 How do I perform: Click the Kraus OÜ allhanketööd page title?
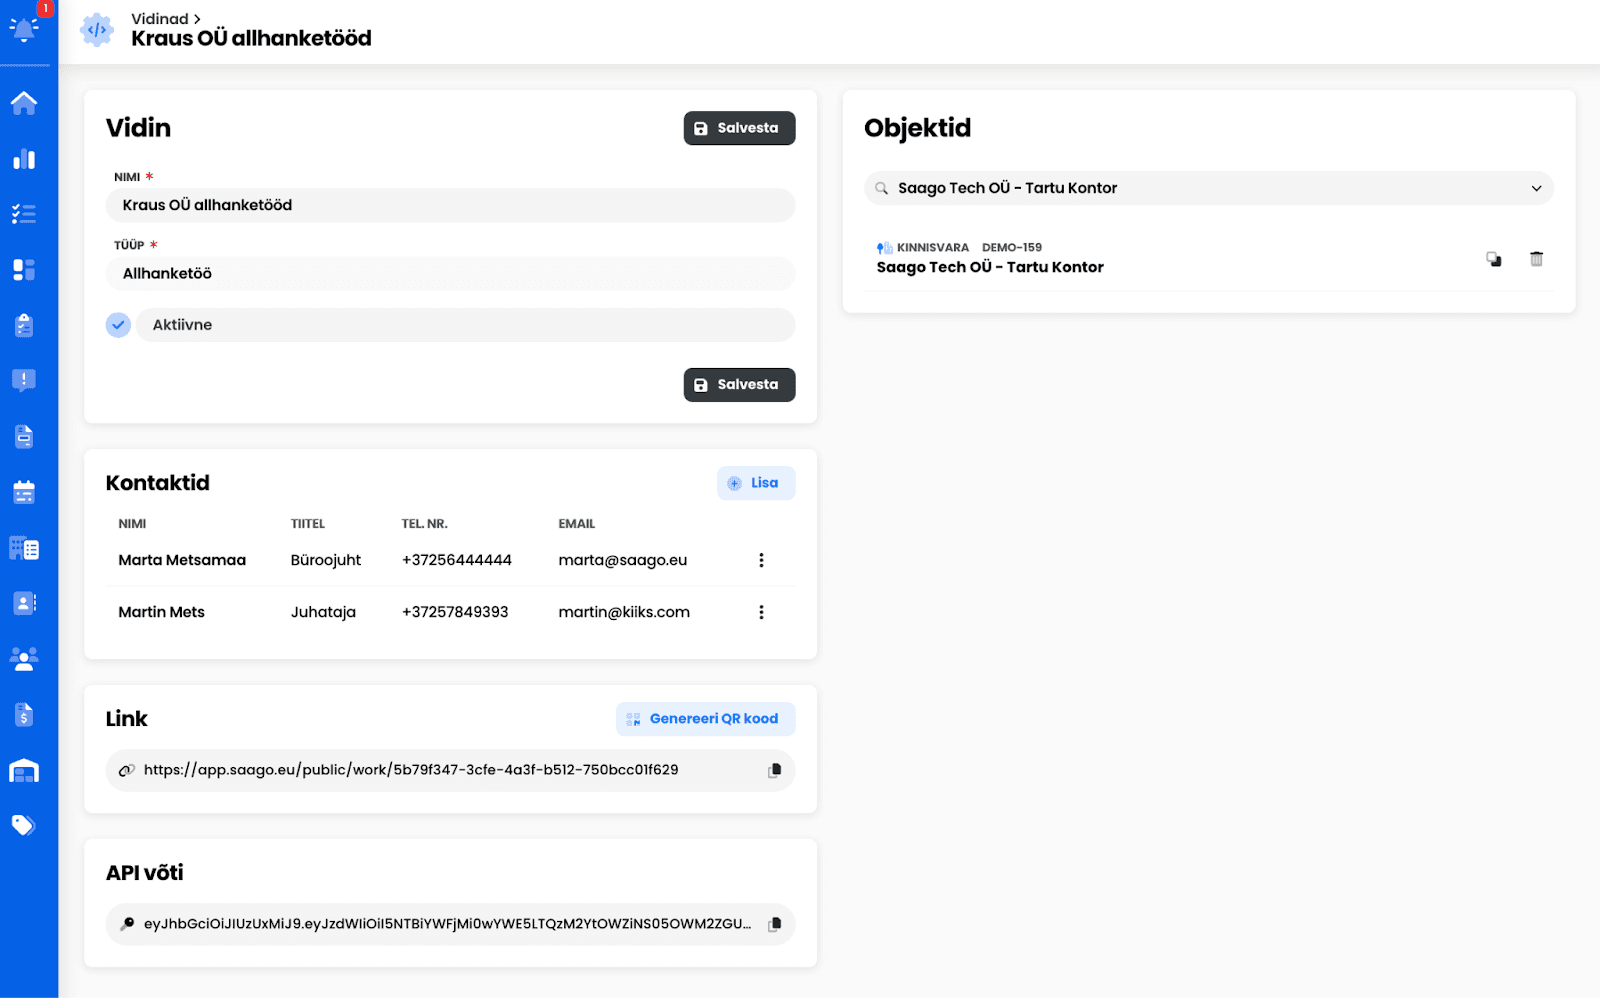[x=251, y=38]
